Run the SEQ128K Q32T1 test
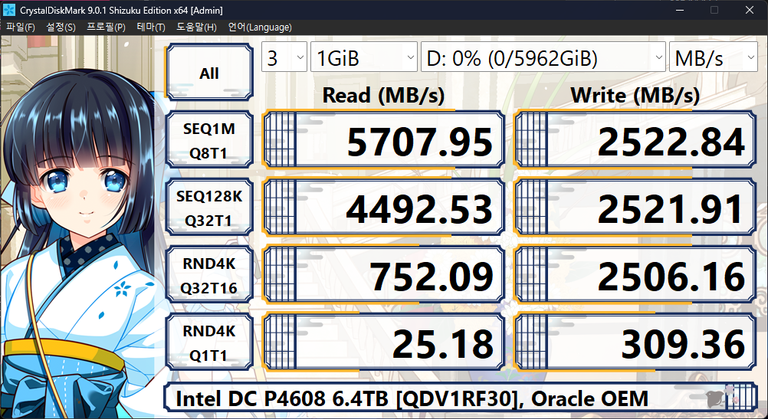The image size is (768, 419). point(209,208)
